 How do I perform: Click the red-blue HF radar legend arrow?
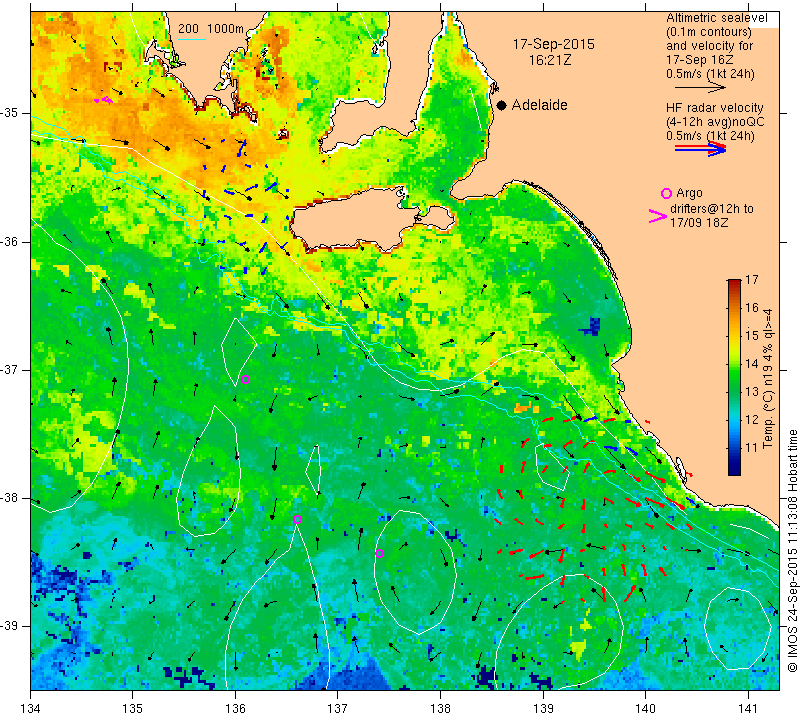coord(700,149)
